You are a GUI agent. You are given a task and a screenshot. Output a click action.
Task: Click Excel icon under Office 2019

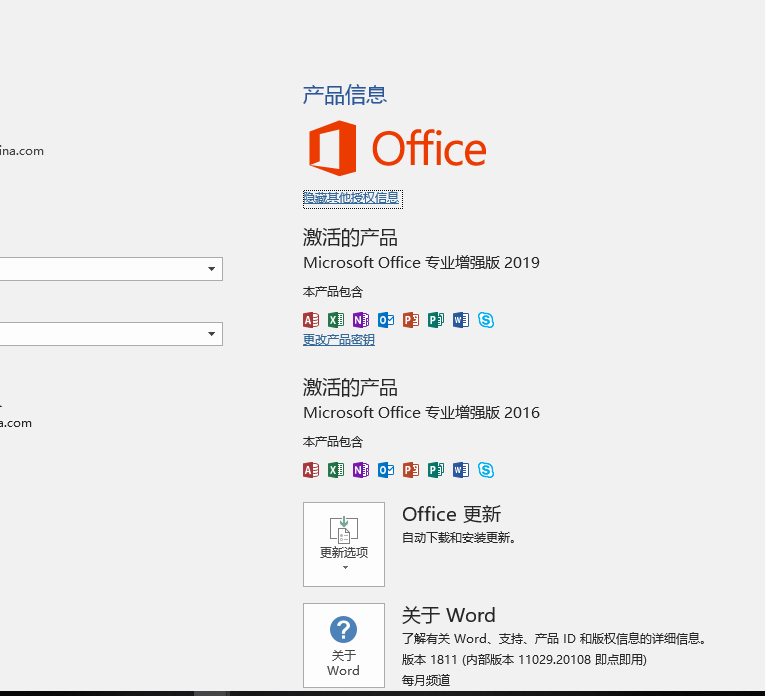(x=336, y=320)
